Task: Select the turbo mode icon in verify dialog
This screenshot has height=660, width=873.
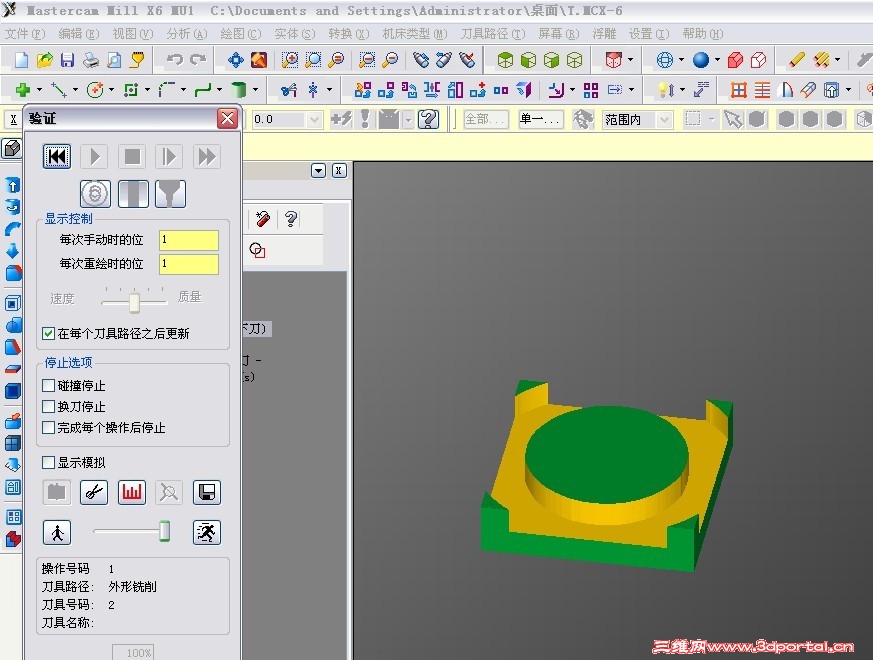Action: click(x=95, y=194)
